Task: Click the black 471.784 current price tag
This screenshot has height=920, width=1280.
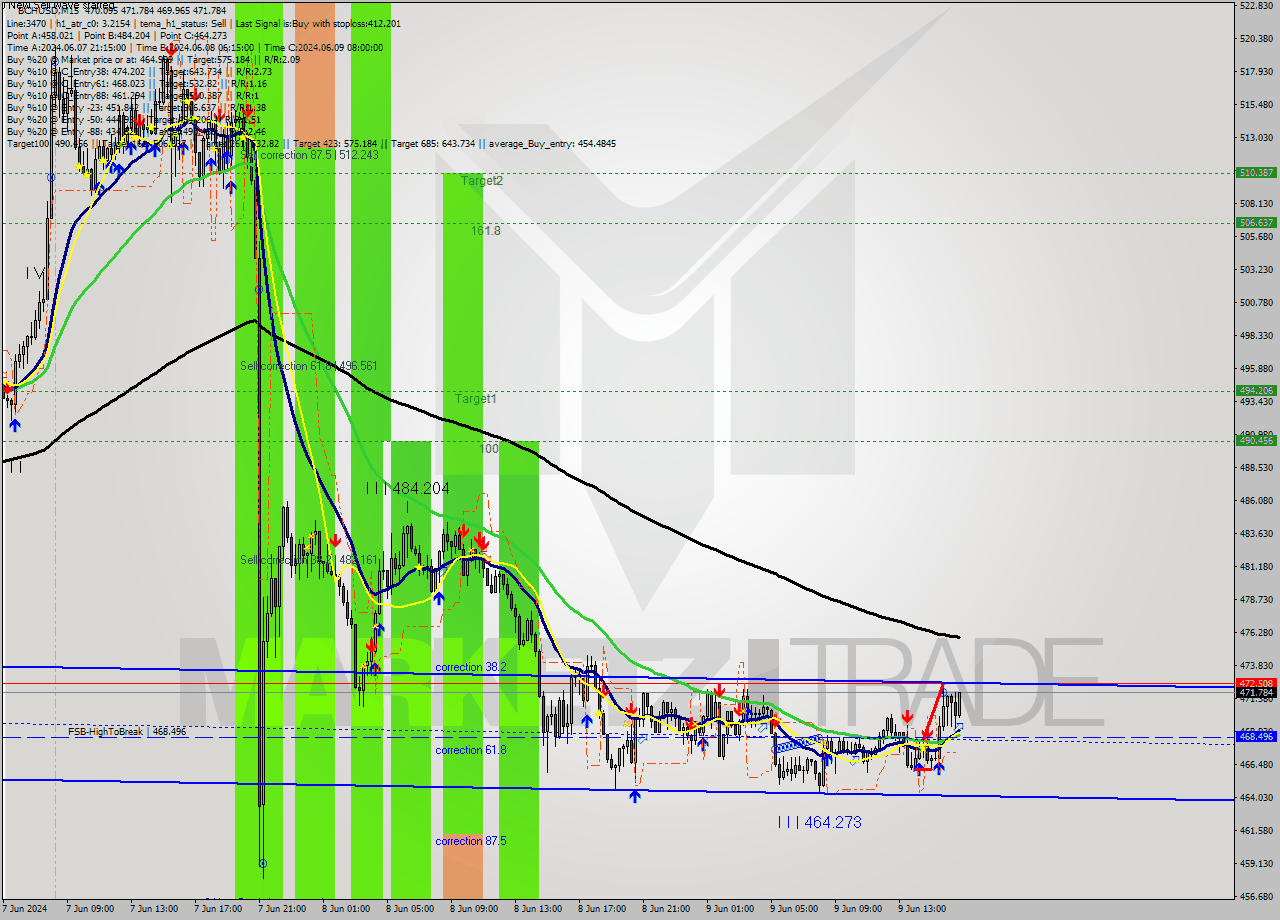Action: [x=1256, y=692]
